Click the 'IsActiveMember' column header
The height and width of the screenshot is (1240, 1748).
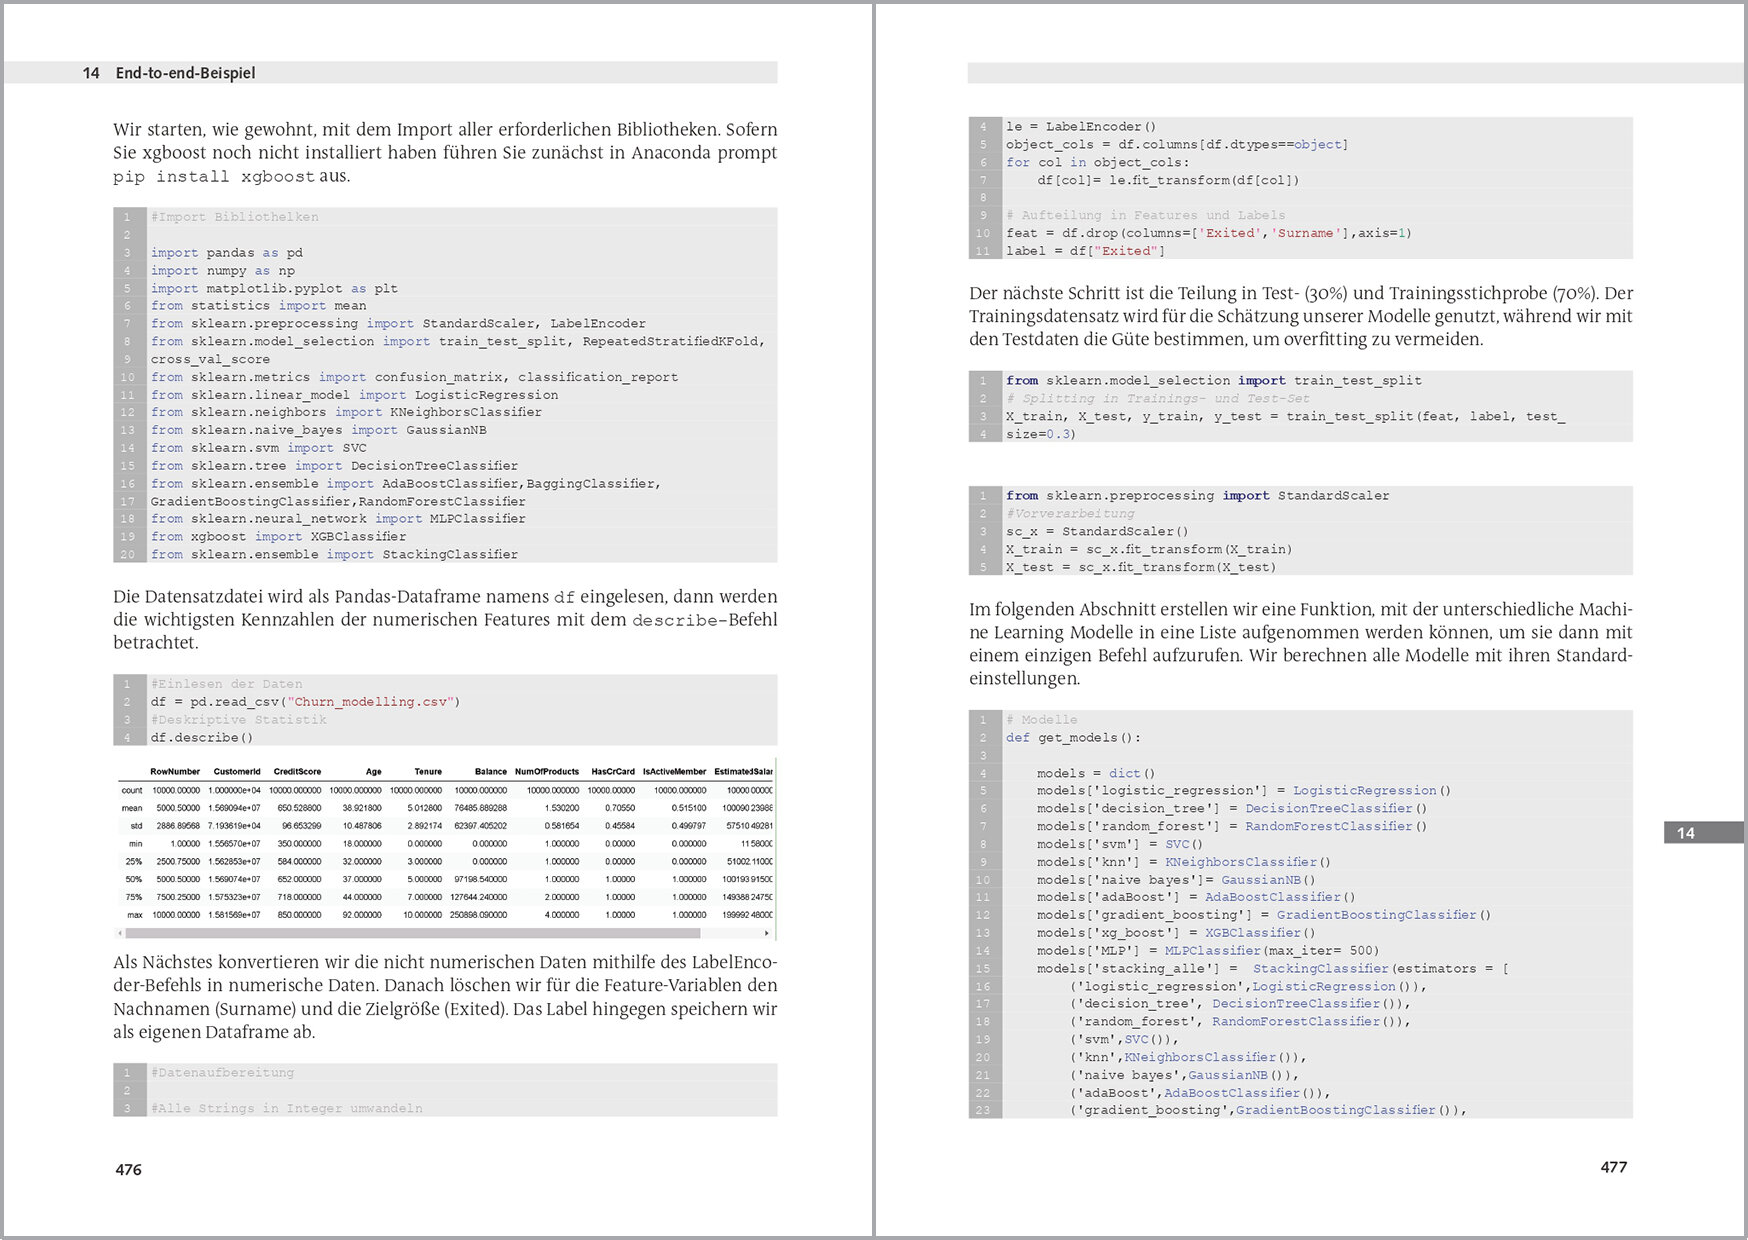[x=674, y=772]
